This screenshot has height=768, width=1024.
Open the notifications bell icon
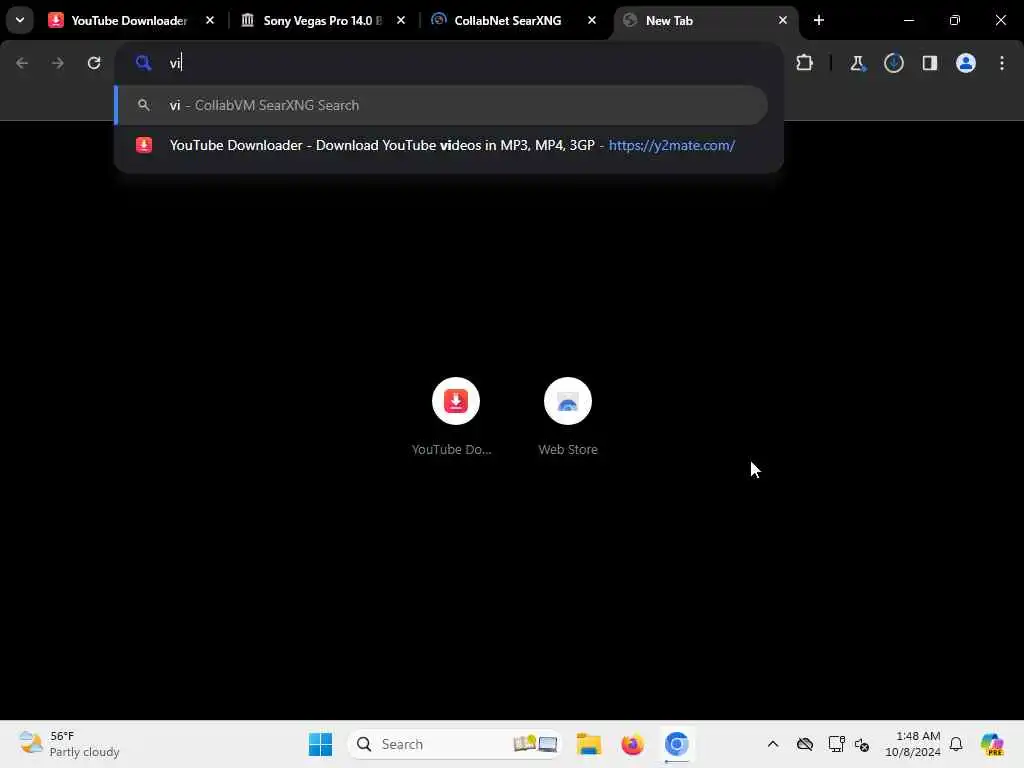956,744
